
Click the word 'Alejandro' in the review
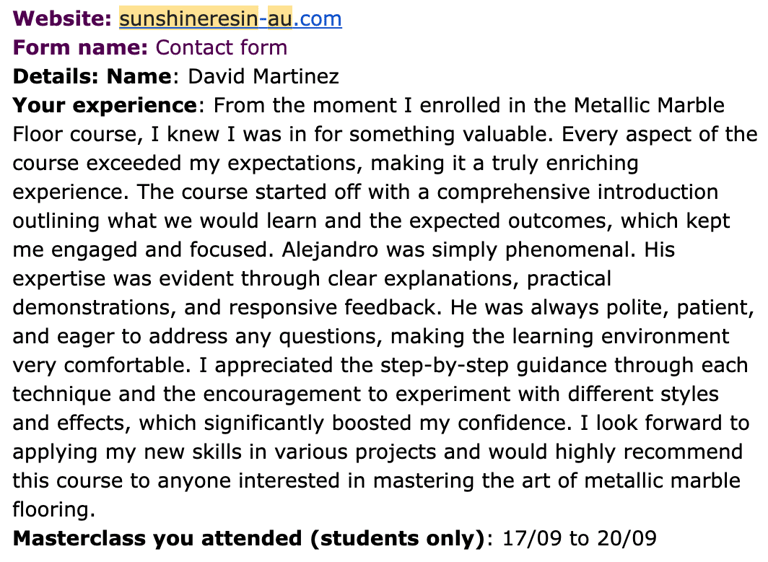point(330,250)
